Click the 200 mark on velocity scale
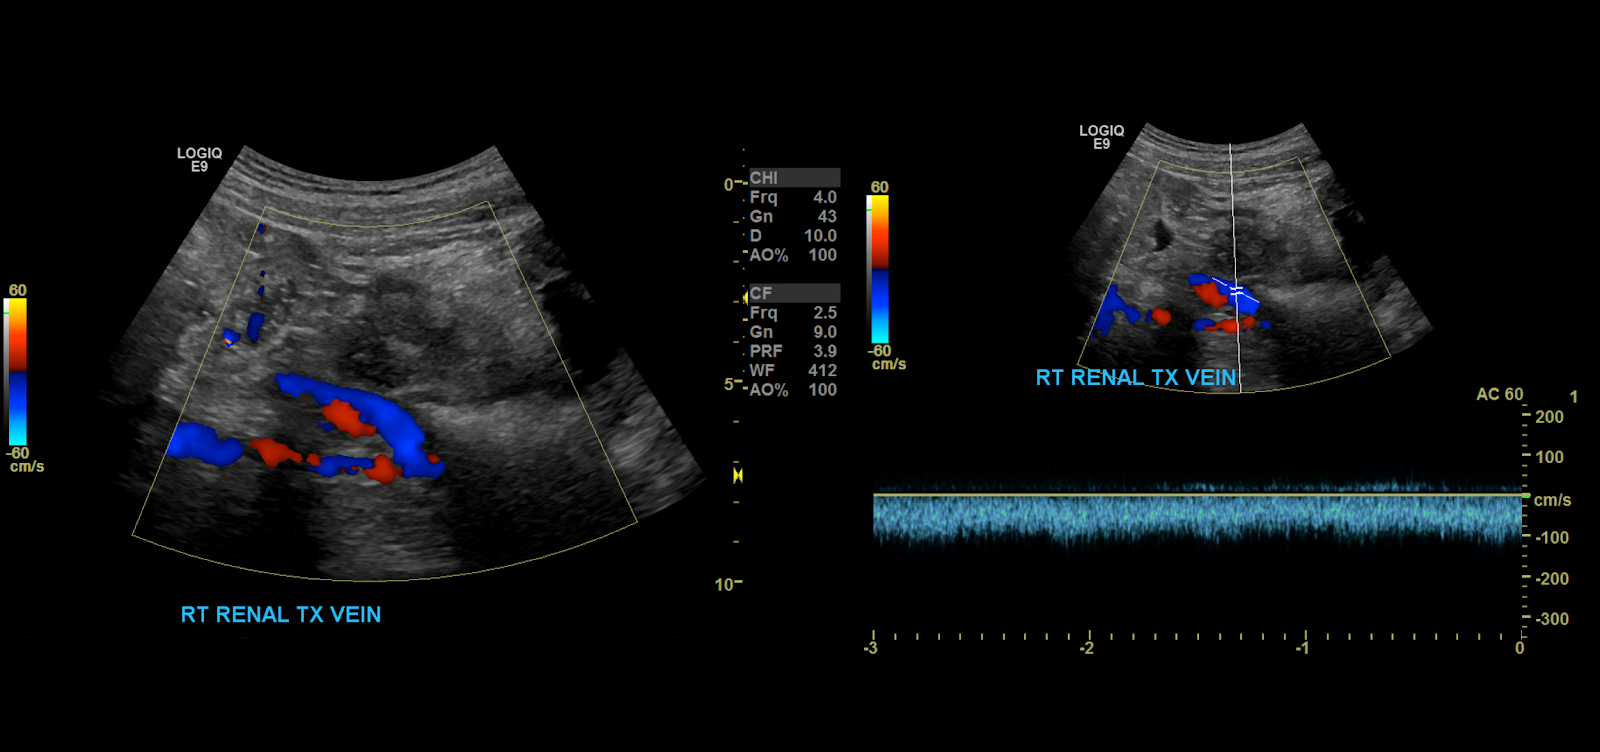 pos(1548,417)
